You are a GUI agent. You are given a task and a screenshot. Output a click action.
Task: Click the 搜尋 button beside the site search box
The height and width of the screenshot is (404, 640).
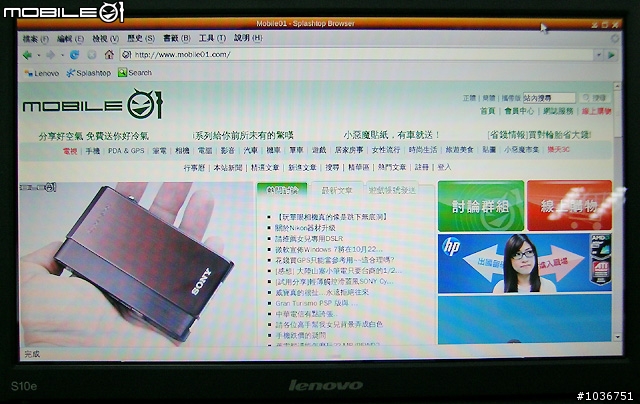point(595,98)
